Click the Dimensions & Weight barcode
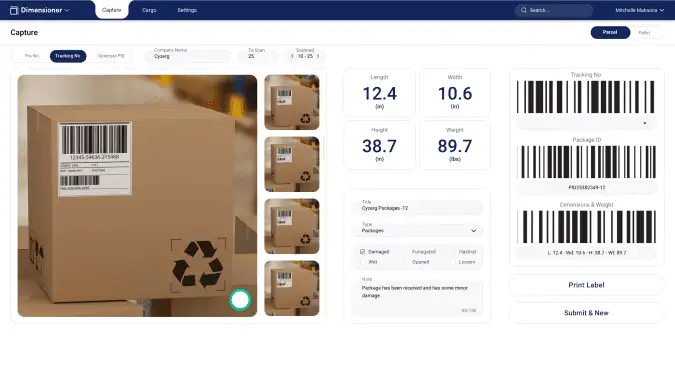The height and width of the screenshot is (373, 675). [586, 227]
